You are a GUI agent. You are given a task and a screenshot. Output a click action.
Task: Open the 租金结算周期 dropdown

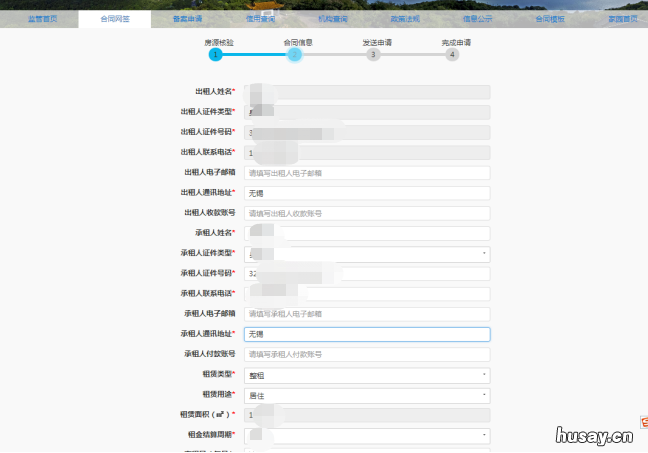(x=367, y=436)
